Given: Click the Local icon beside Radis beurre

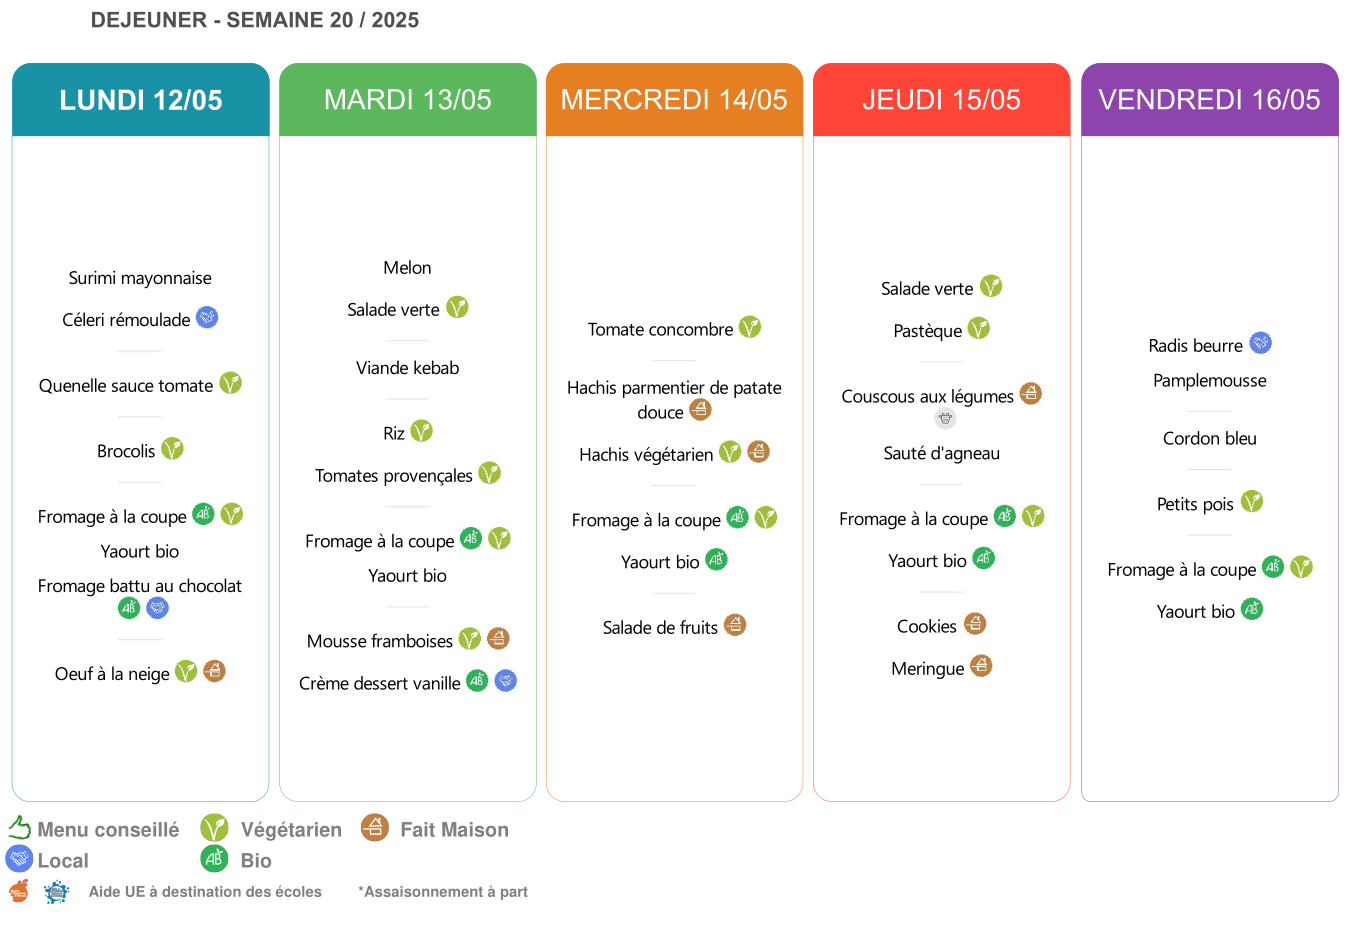Looking at the screenshot, I should [x=1261, y=343].
